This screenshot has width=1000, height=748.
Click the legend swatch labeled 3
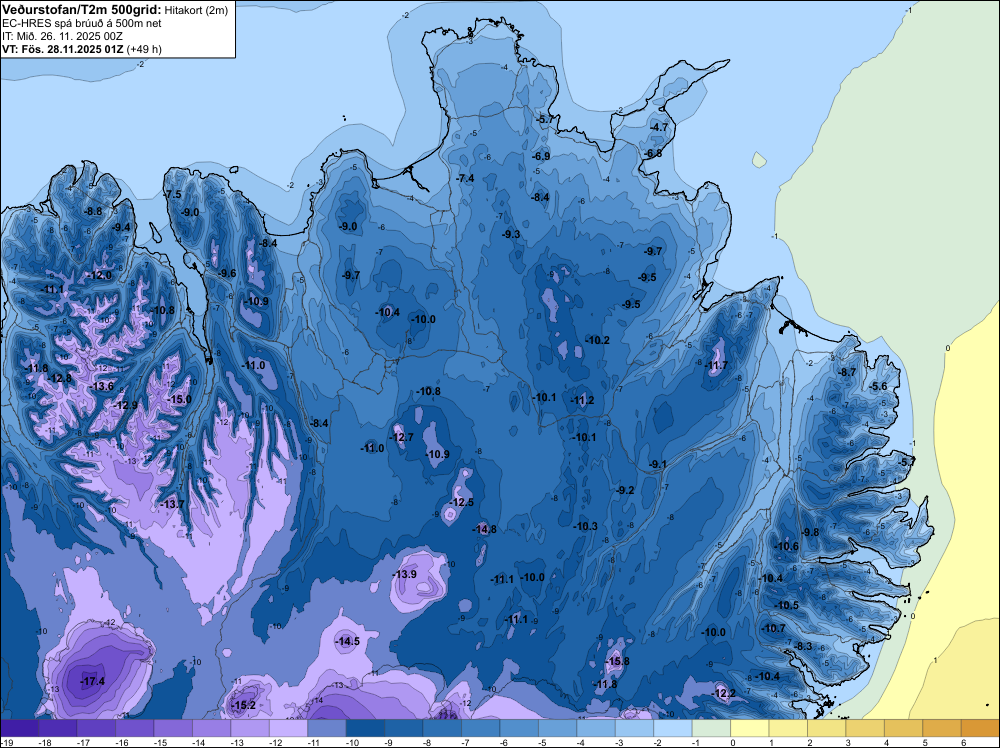point(865,728)
